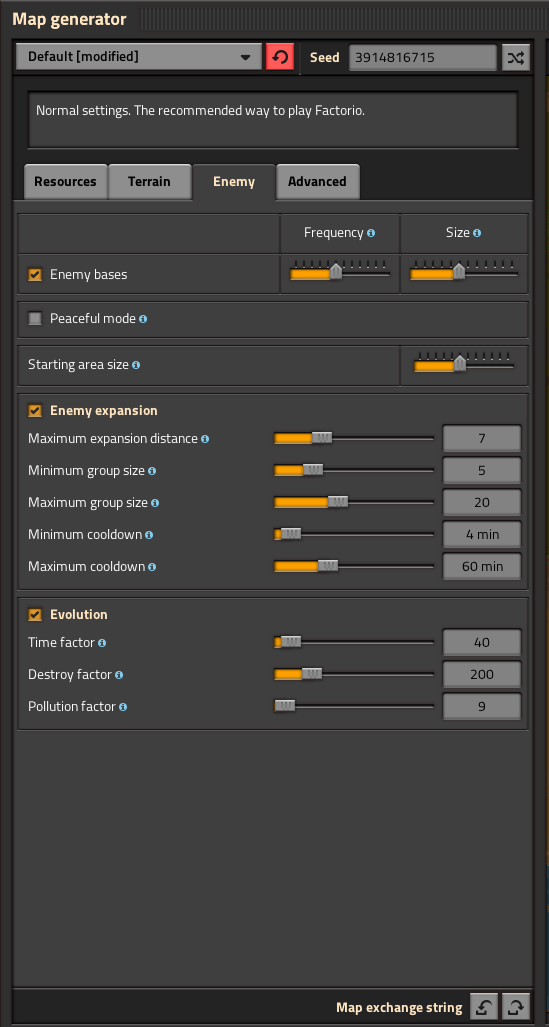Click the info icon next to Frequency

pyautogui.click(x=371, y=233)
